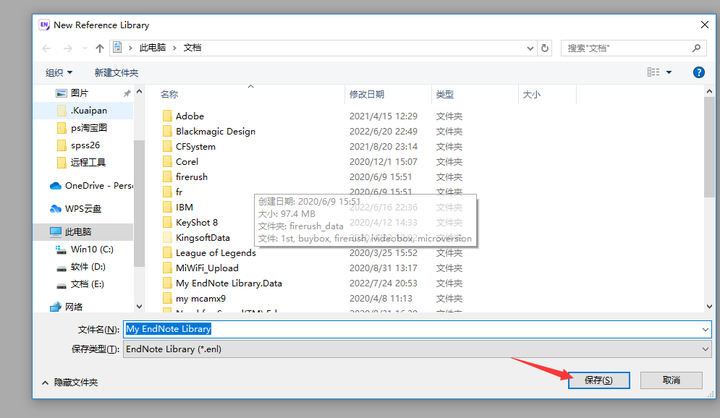Click the Adobe folder icon
The height and width of the screenshot is (418, 720).
(x=167, y=116)
